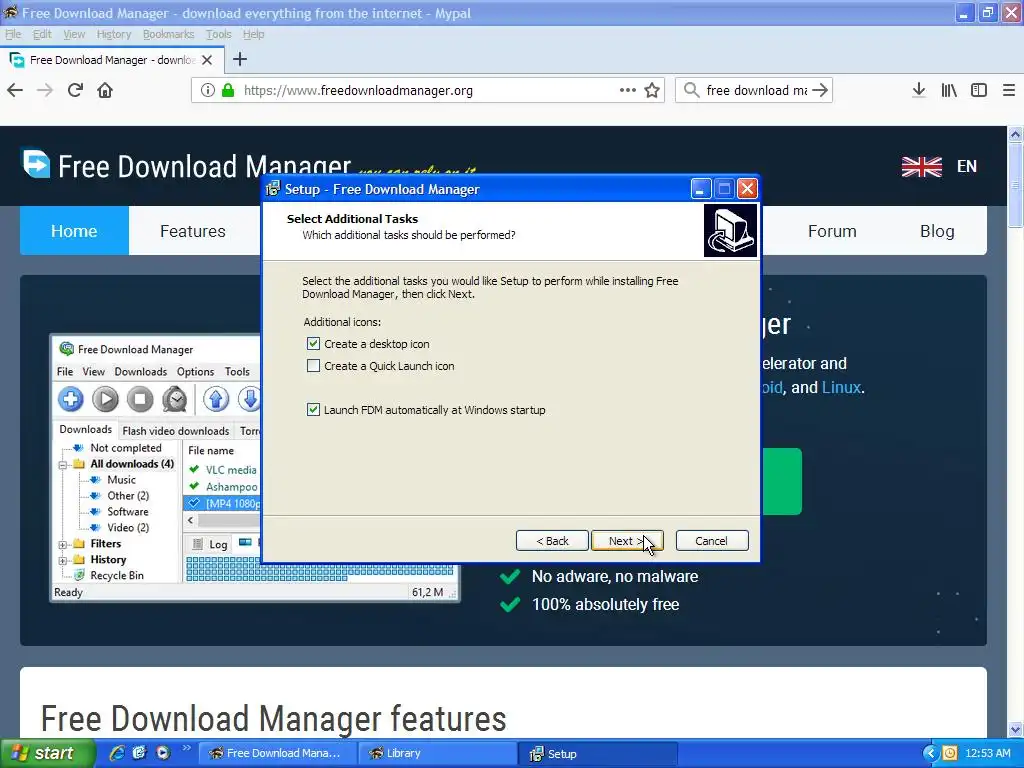Viewport: 1024px width, 768px height.
Task: Open the Bookmarks menu
Action: (168, 34)
